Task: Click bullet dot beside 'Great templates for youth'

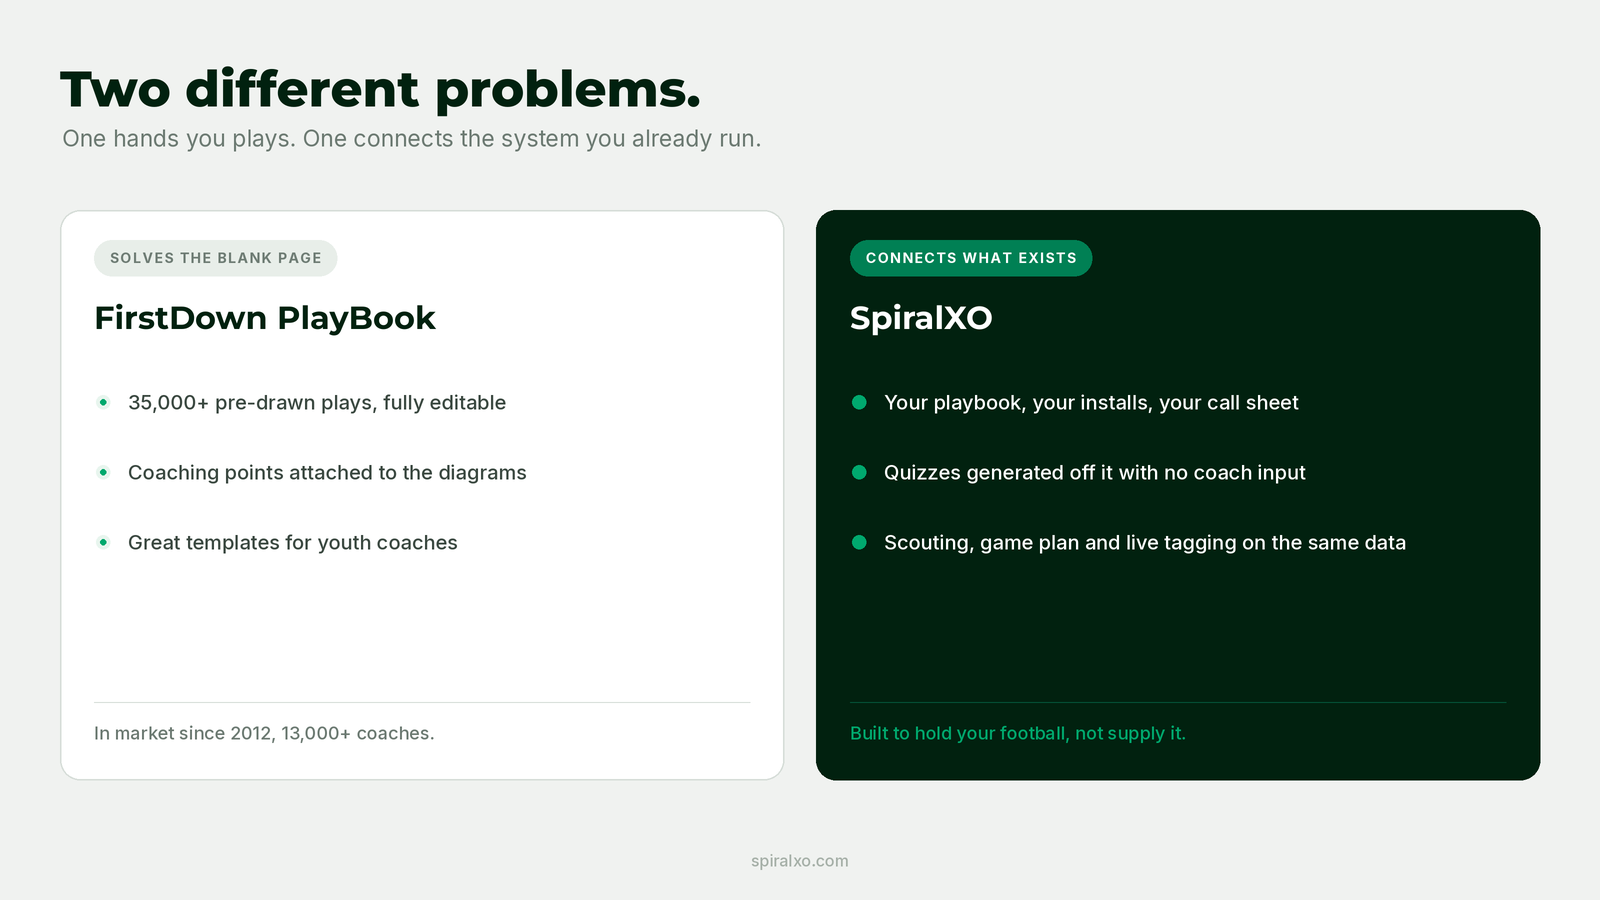Action: click(x=103, y=542)
